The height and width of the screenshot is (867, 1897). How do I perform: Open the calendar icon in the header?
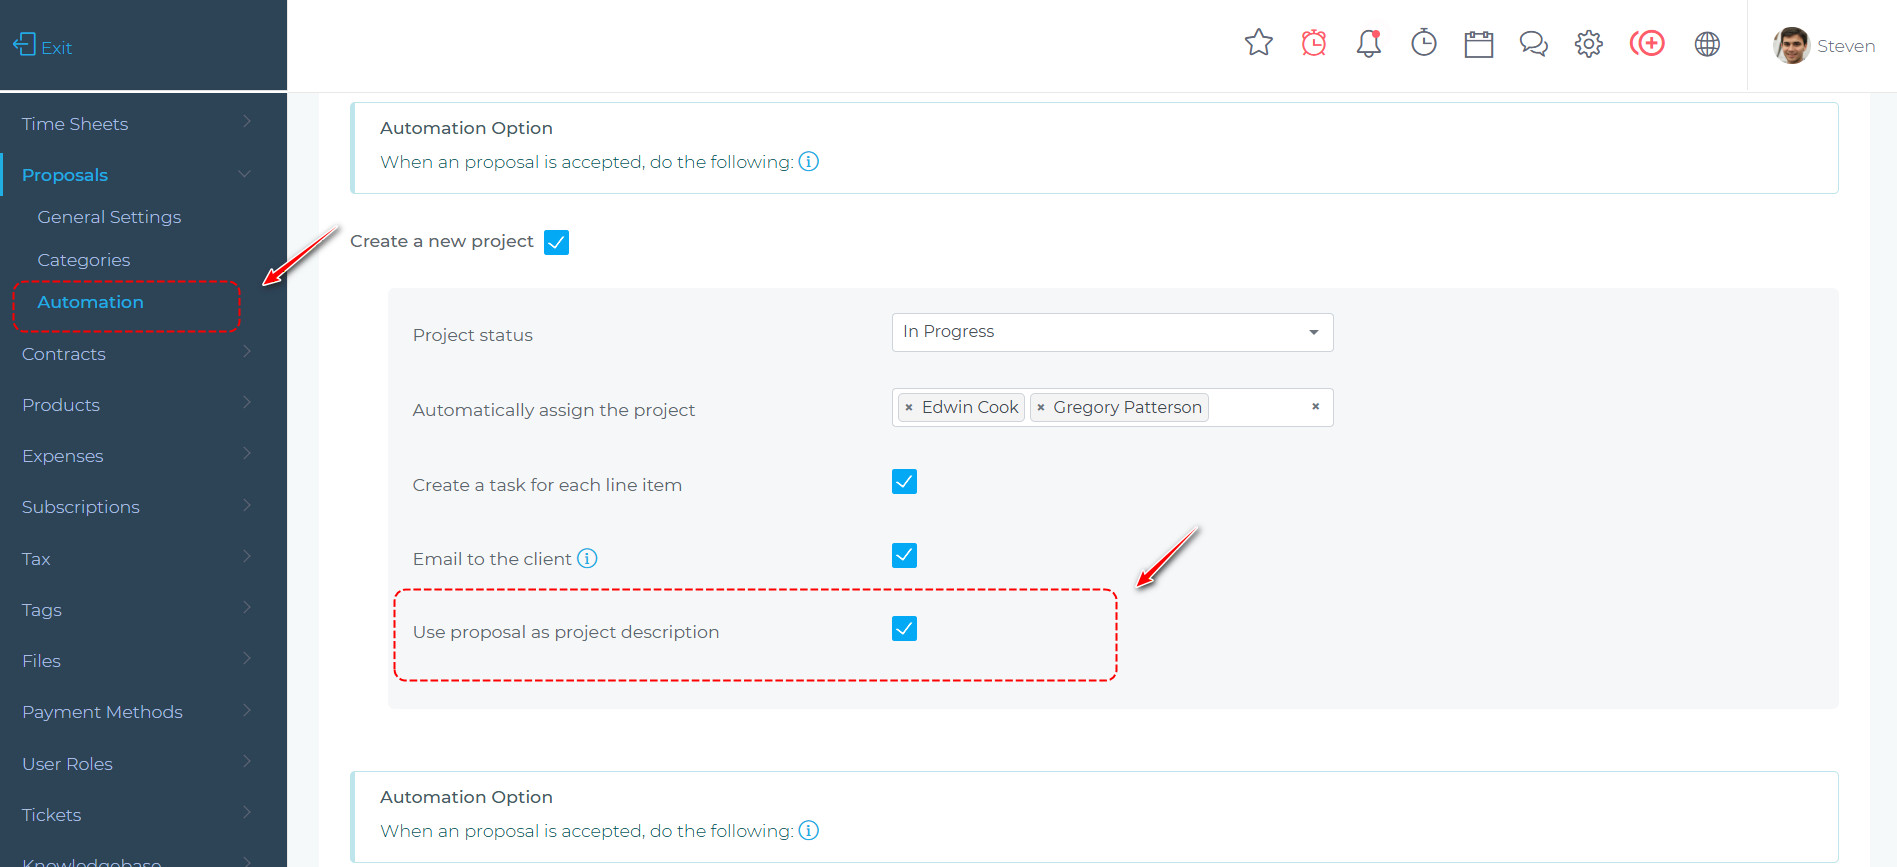coord(1478,44)
